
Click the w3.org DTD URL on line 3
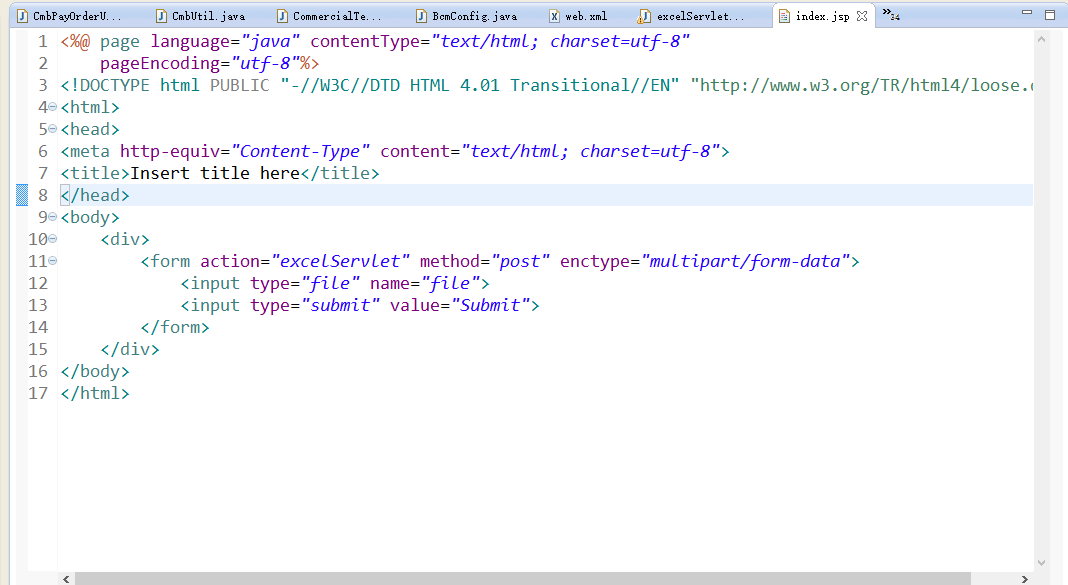[x=862, y=85]
